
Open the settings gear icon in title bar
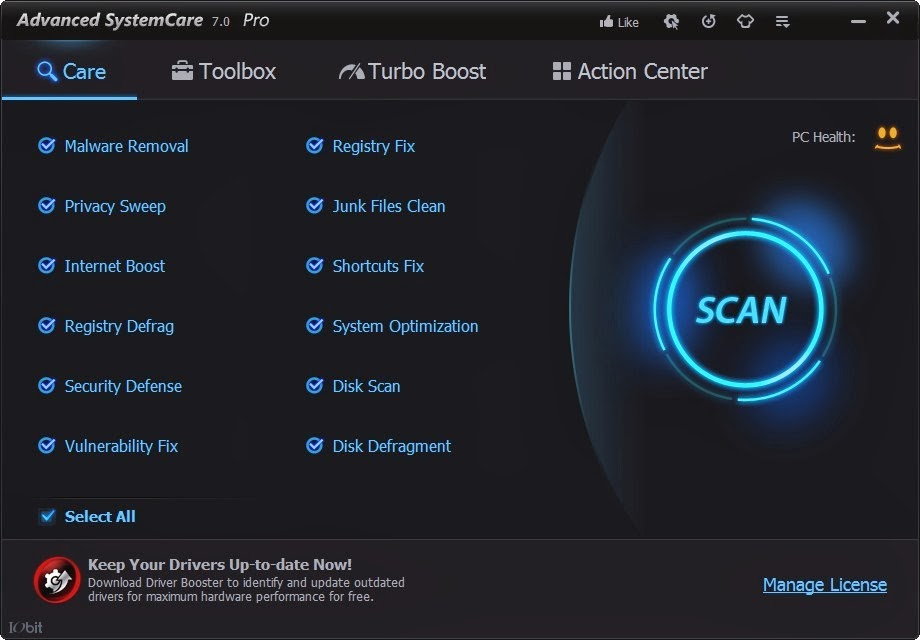671,22
